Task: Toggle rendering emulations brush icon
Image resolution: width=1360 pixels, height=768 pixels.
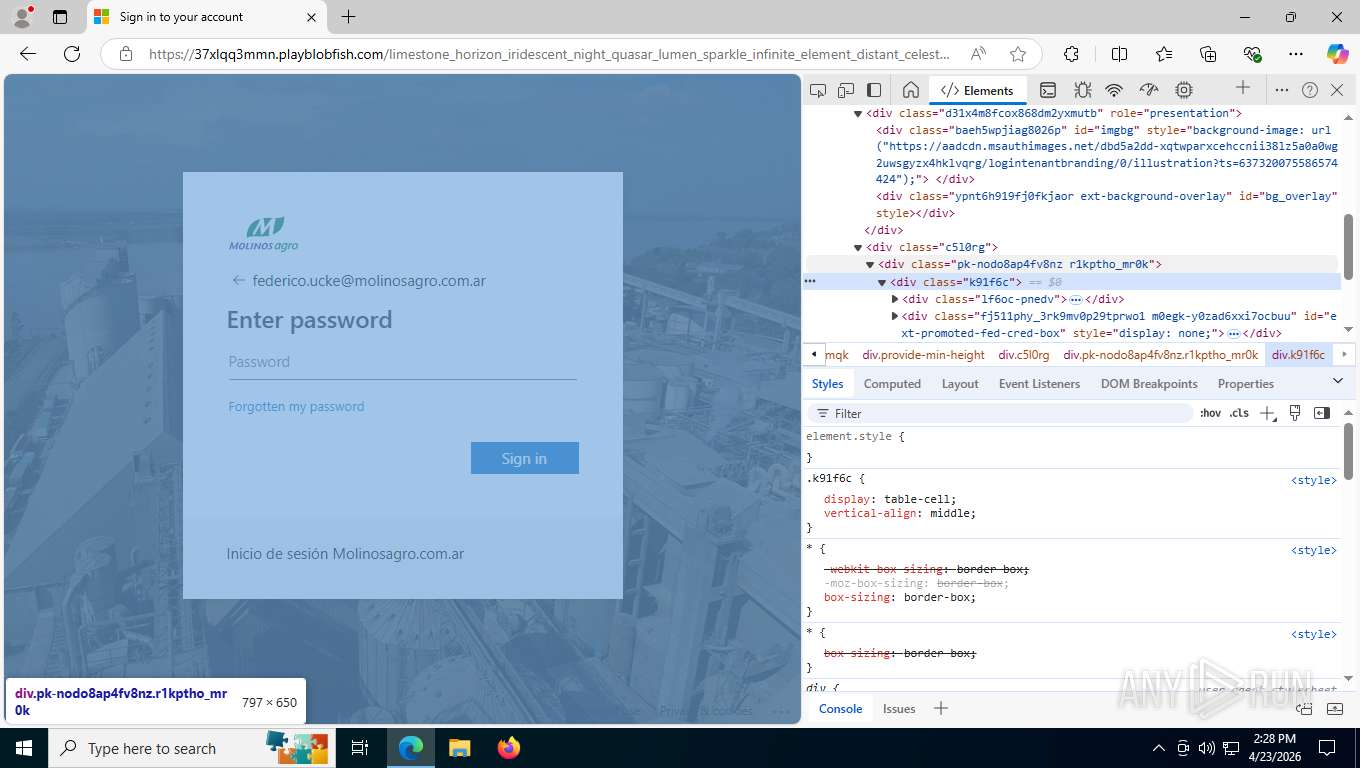Action: pyautogui.click(x=1295, y=413)
